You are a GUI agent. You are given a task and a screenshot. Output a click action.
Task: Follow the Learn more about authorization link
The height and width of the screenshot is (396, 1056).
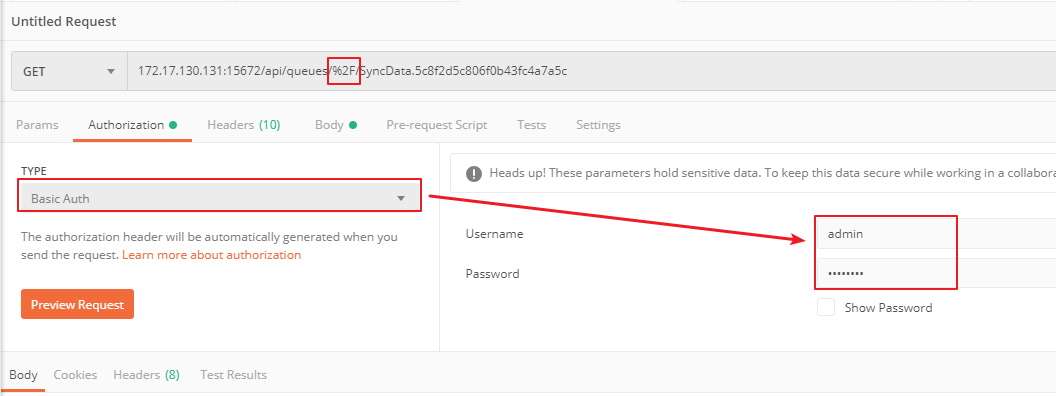(211, 255)
